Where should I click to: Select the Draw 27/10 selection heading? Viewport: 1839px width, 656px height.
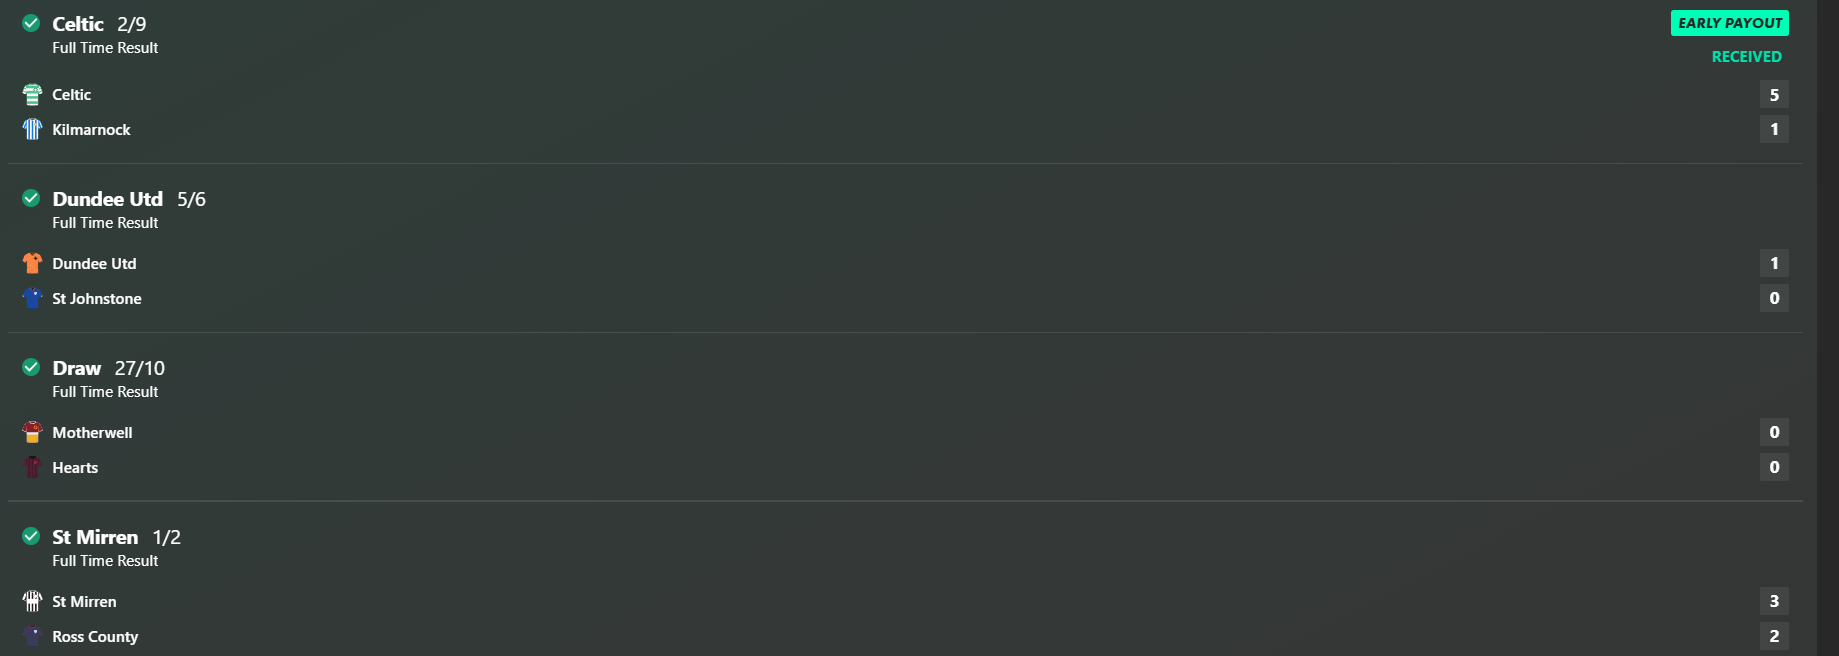[109, 368]
